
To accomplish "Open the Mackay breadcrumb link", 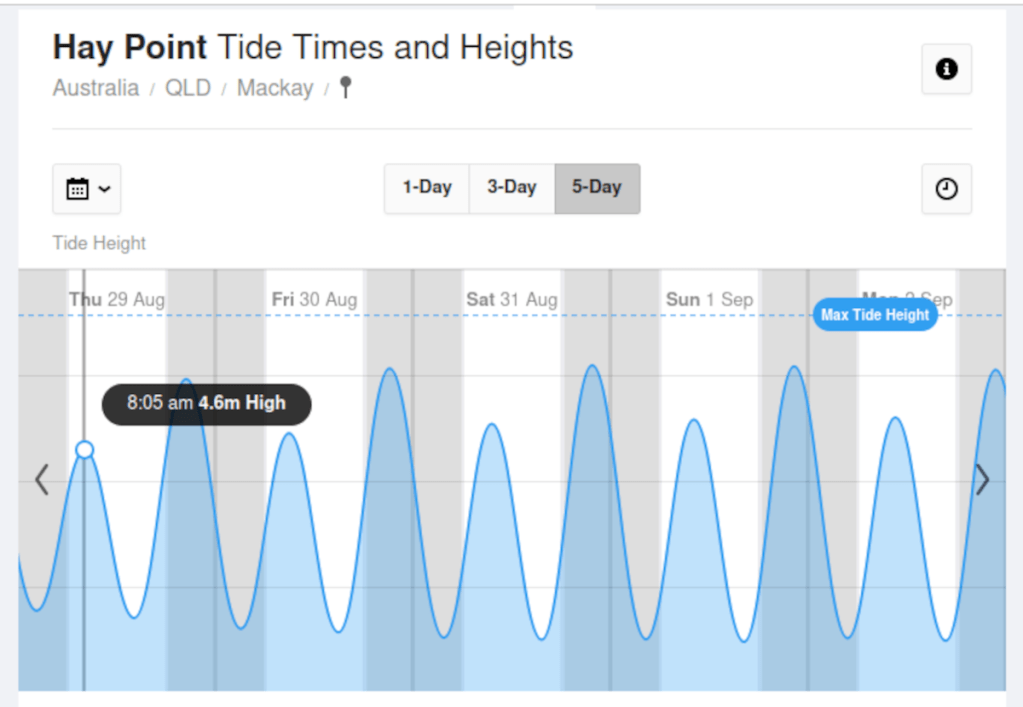I will coord(275,88).
